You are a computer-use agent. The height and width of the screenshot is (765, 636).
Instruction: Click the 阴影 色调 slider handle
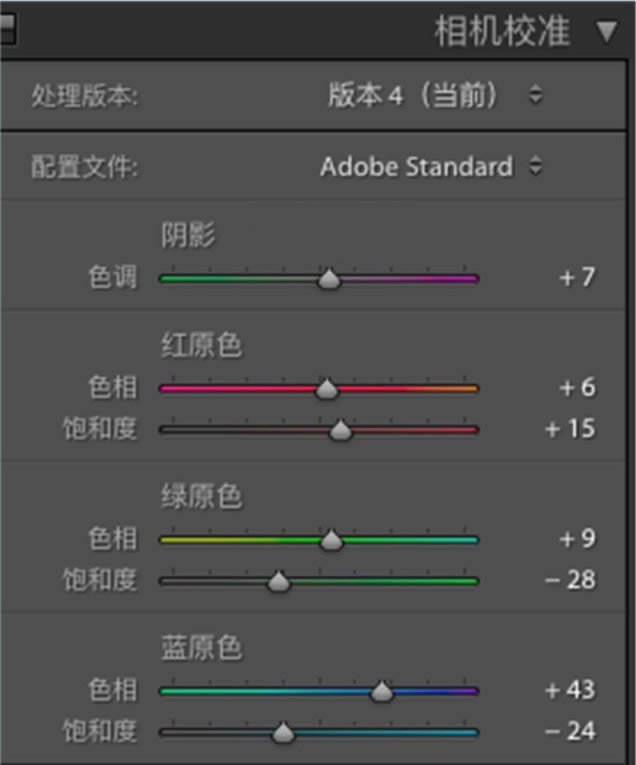pyautogui.click(x=329, y=280)
